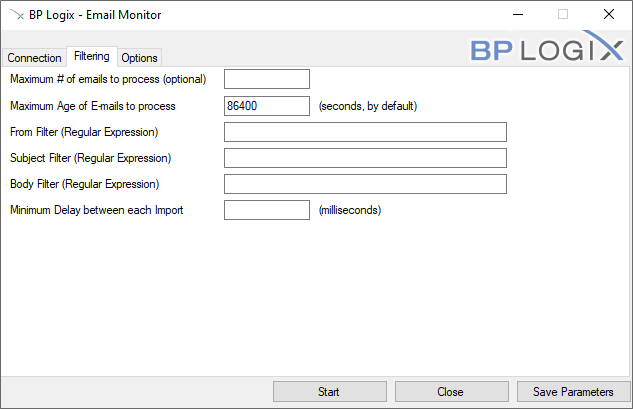Open the Options tab
The image size is (633, 409).
(x=140, y=58)
